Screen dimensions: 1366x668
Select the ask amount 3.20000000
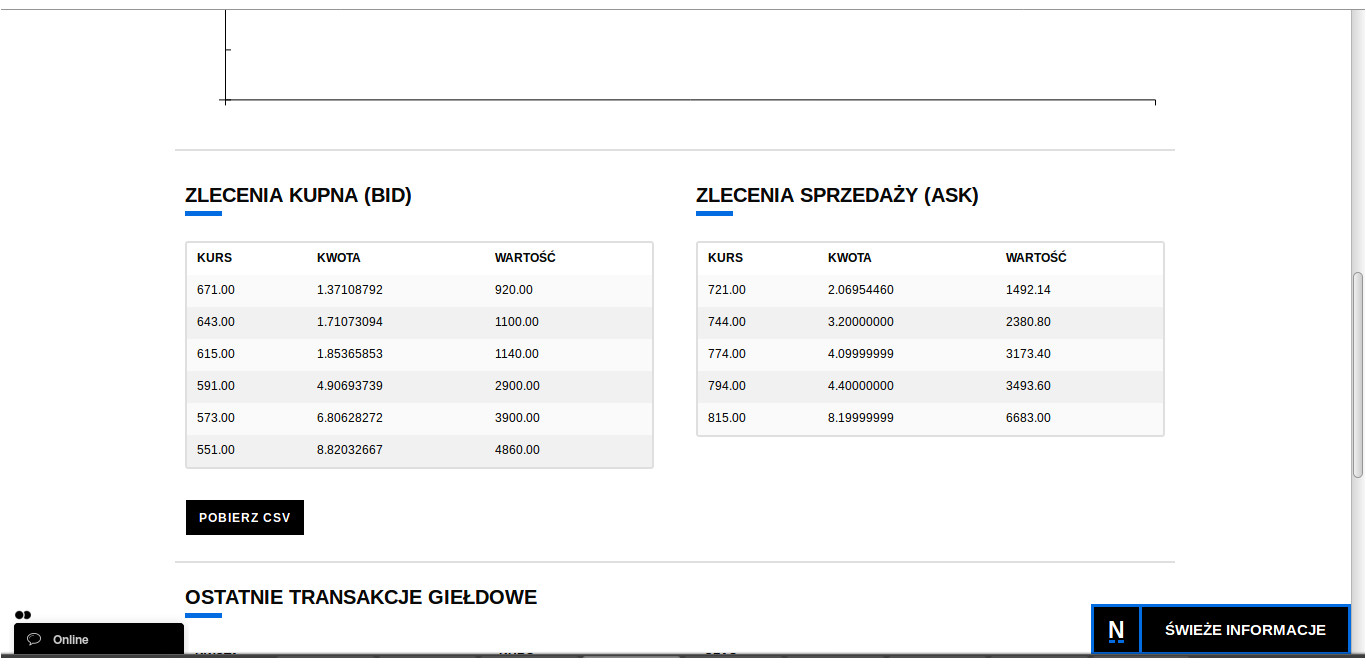tap(861, 322)
